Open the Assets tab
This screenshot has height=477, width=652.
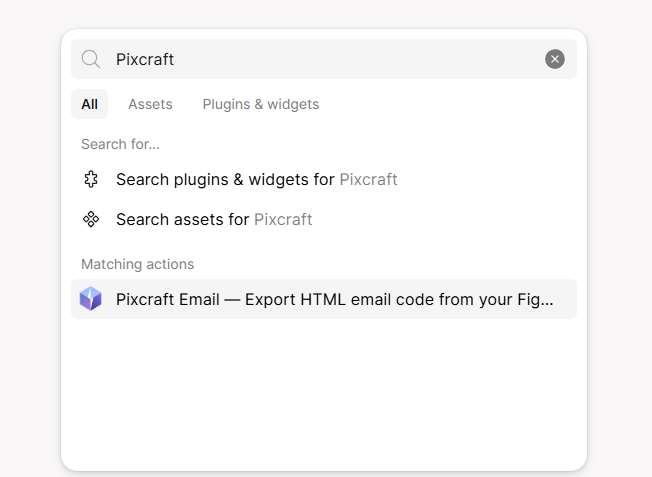(150, 104)
